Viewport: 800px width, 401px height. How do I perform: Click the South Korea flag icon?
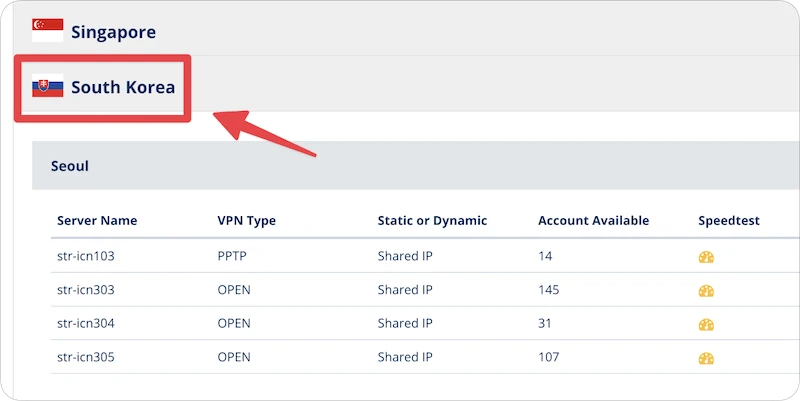47,86
